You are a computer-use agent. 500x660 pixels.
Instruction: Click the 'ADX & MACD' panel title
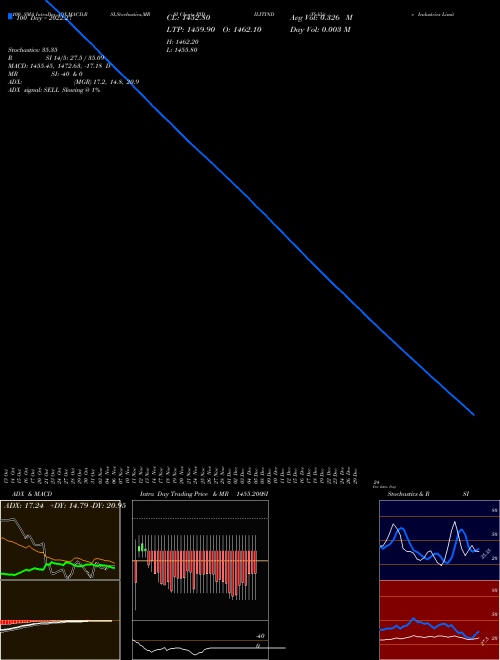click(32, 494)
